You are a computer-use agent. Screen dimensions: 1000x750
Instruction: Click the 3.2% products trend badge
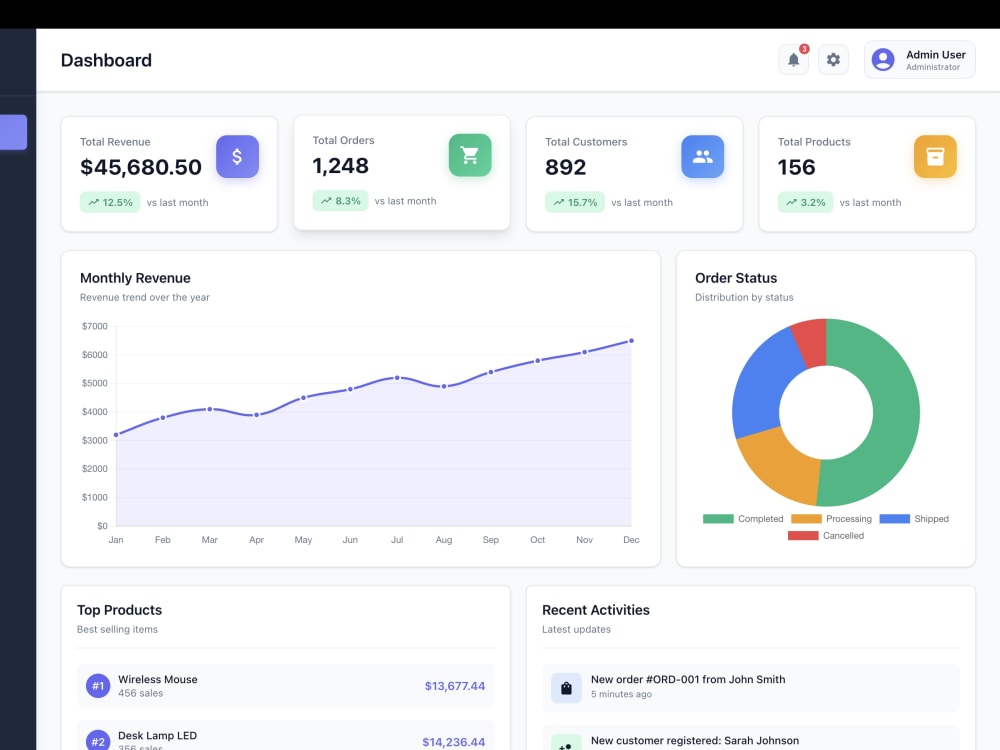[805, 202]
